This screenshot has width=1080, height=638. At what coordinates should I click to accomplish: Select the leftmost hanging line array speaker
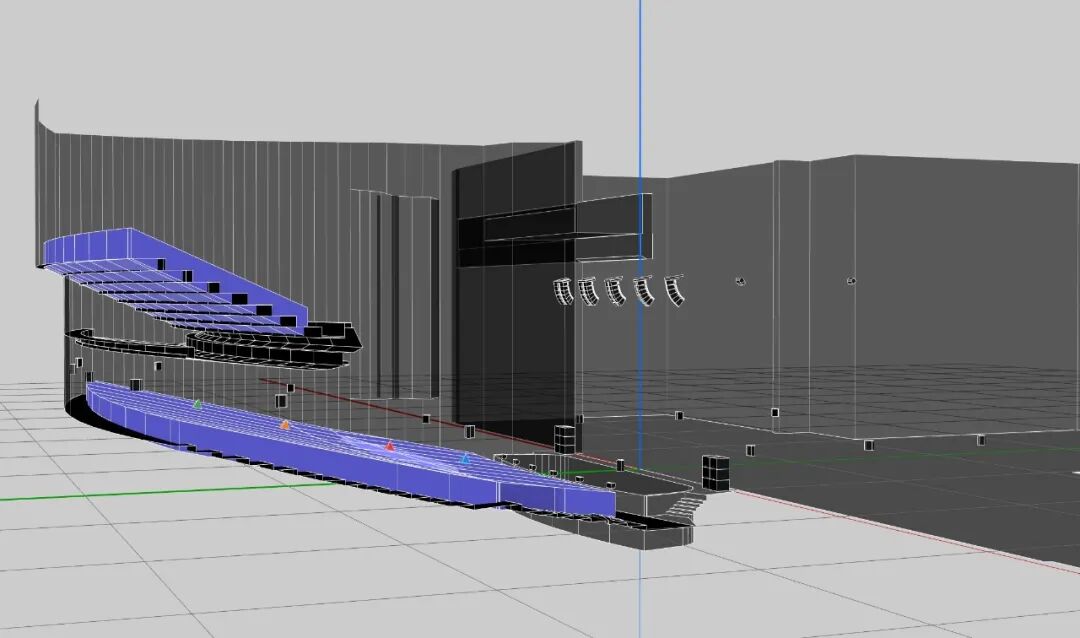click(x=563, y=291)
